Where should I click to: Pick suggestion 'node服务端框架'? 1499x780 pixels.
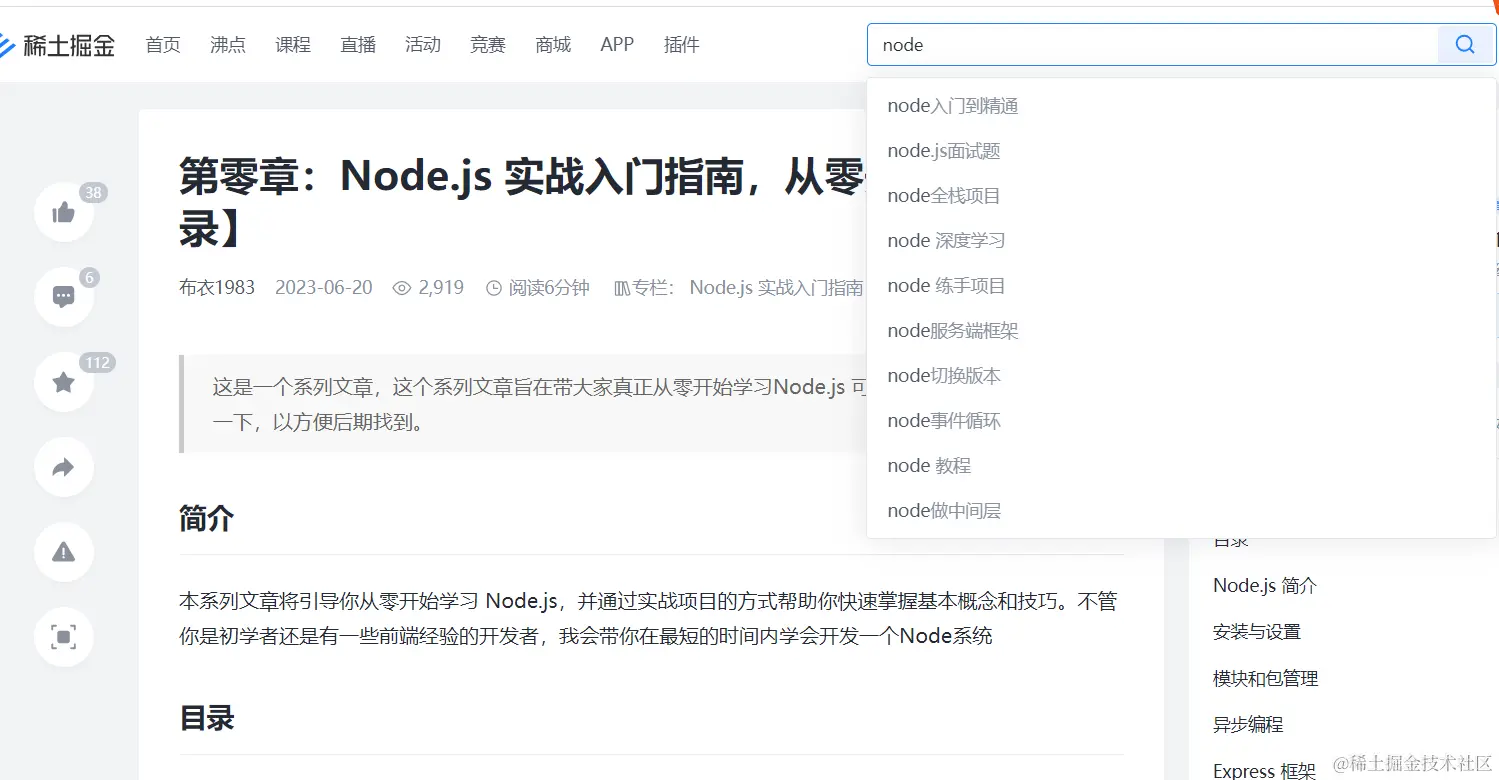coord(1181,331)
